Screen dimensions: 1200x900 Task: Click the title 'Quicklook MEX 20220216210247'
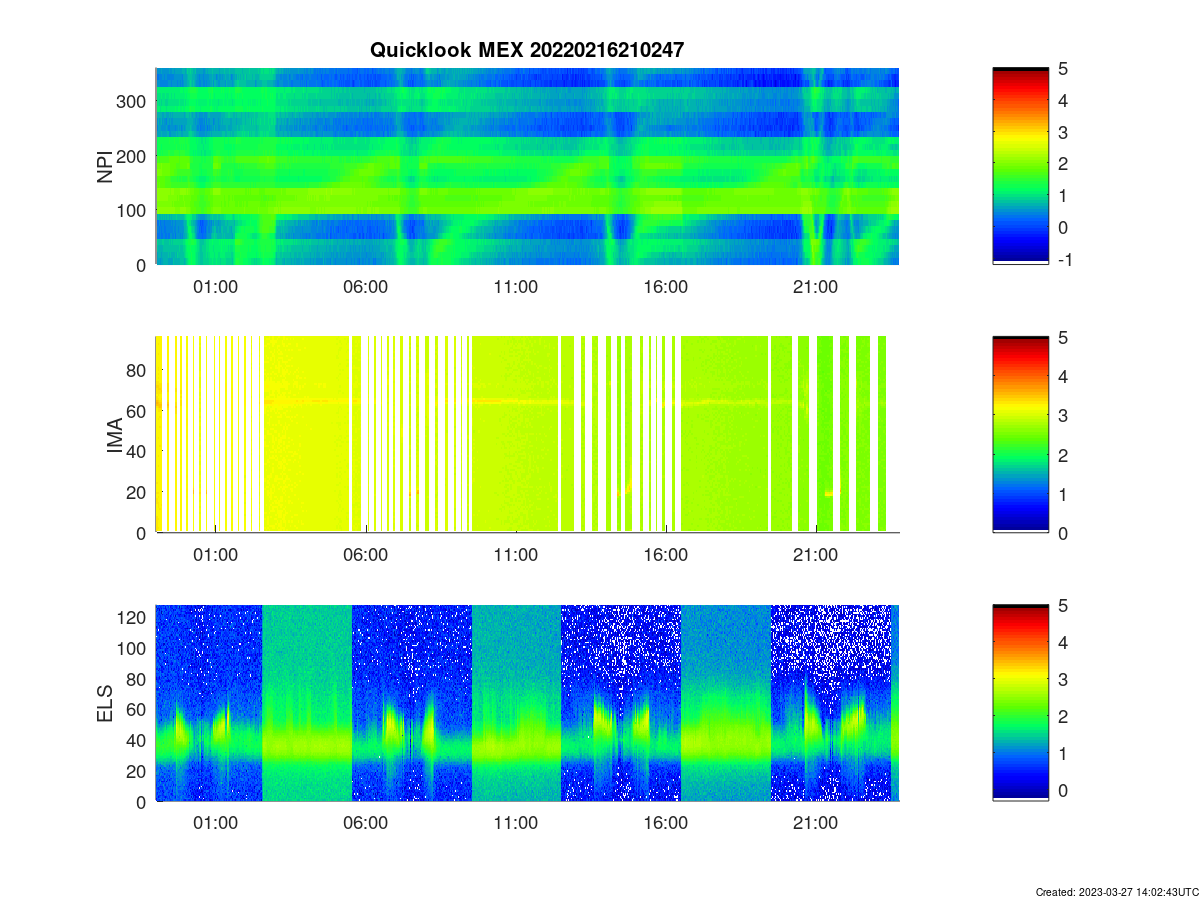pyautogui.click(x=527, y=50)
